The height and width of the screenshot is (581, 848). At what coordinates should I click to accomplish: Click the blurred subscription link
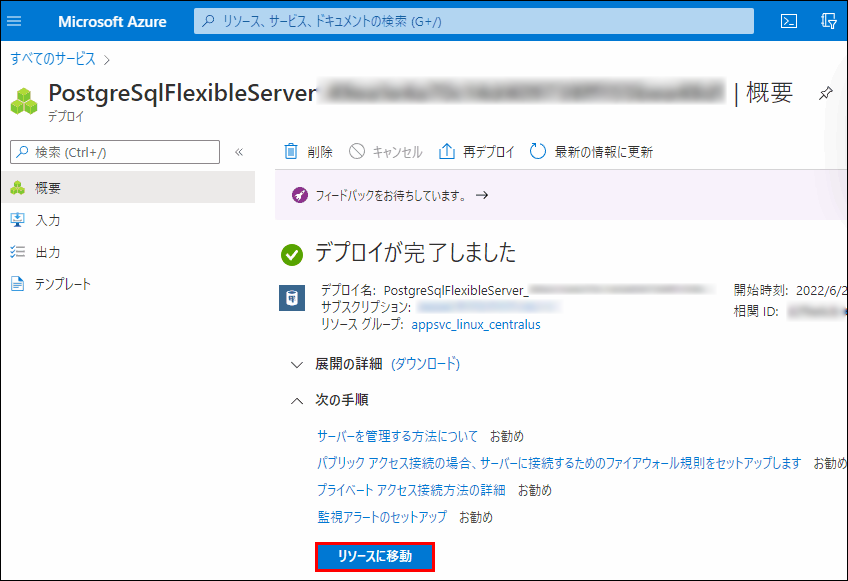[488, 307]
